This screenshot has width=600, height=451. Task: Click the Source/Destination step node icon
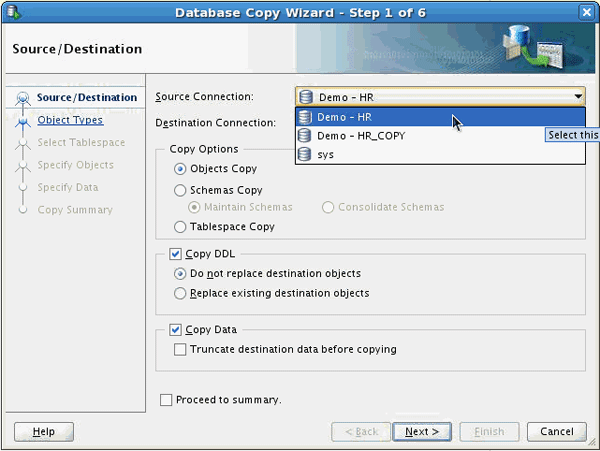[23, 98]
